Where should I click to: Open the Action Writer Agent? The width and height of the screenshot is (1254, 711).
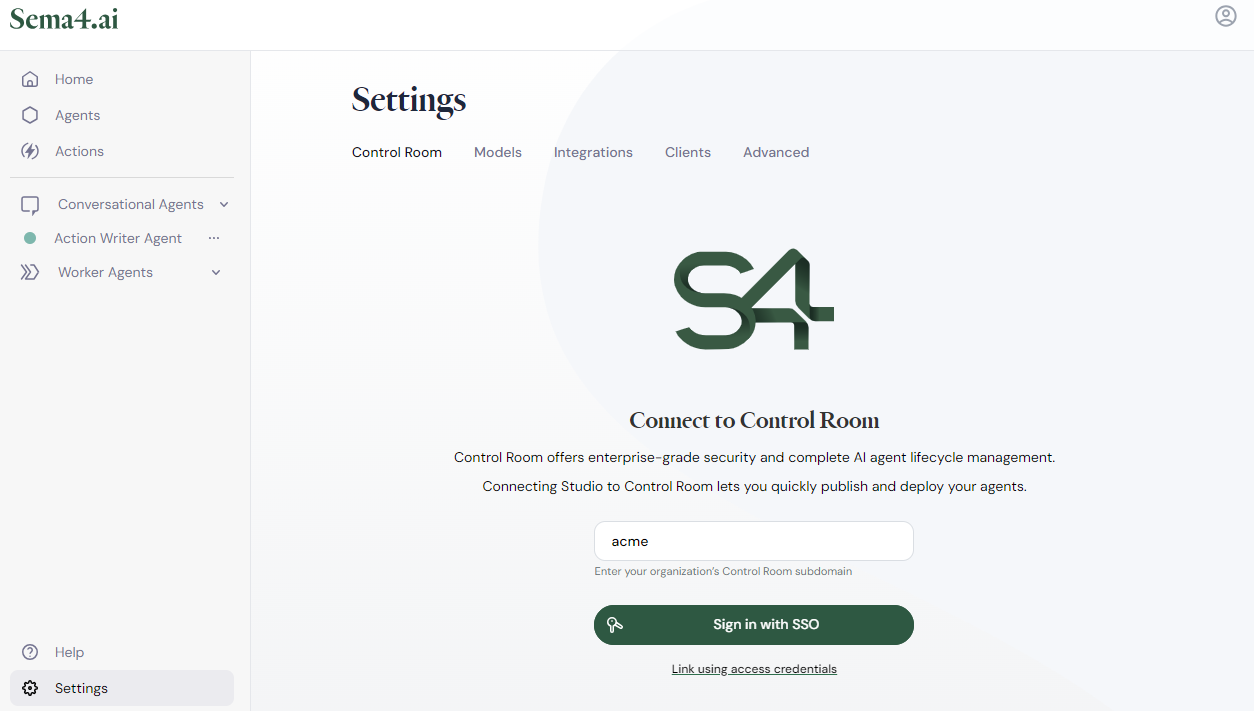point(118,238)
